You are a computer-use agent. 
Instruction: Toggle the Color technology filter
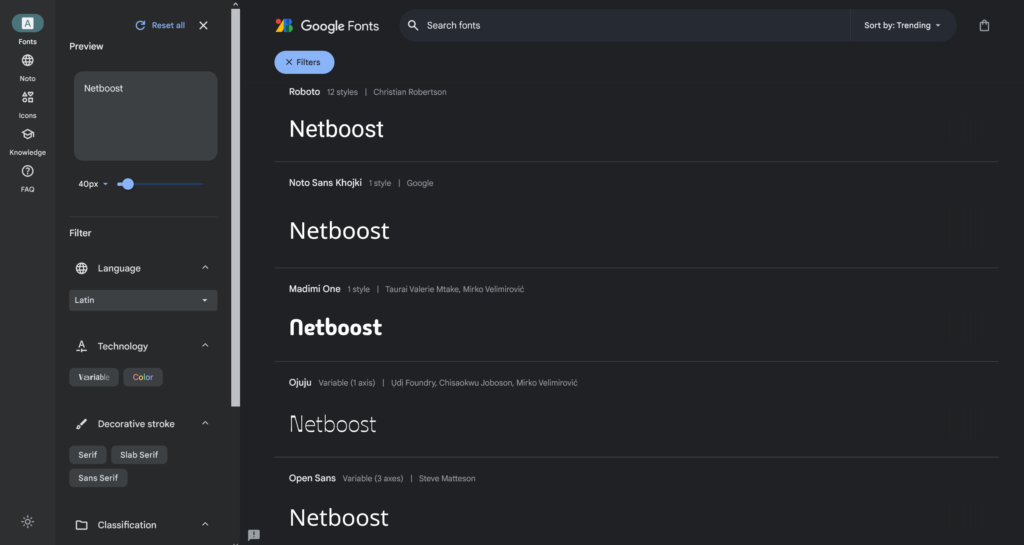pos(143,377)
